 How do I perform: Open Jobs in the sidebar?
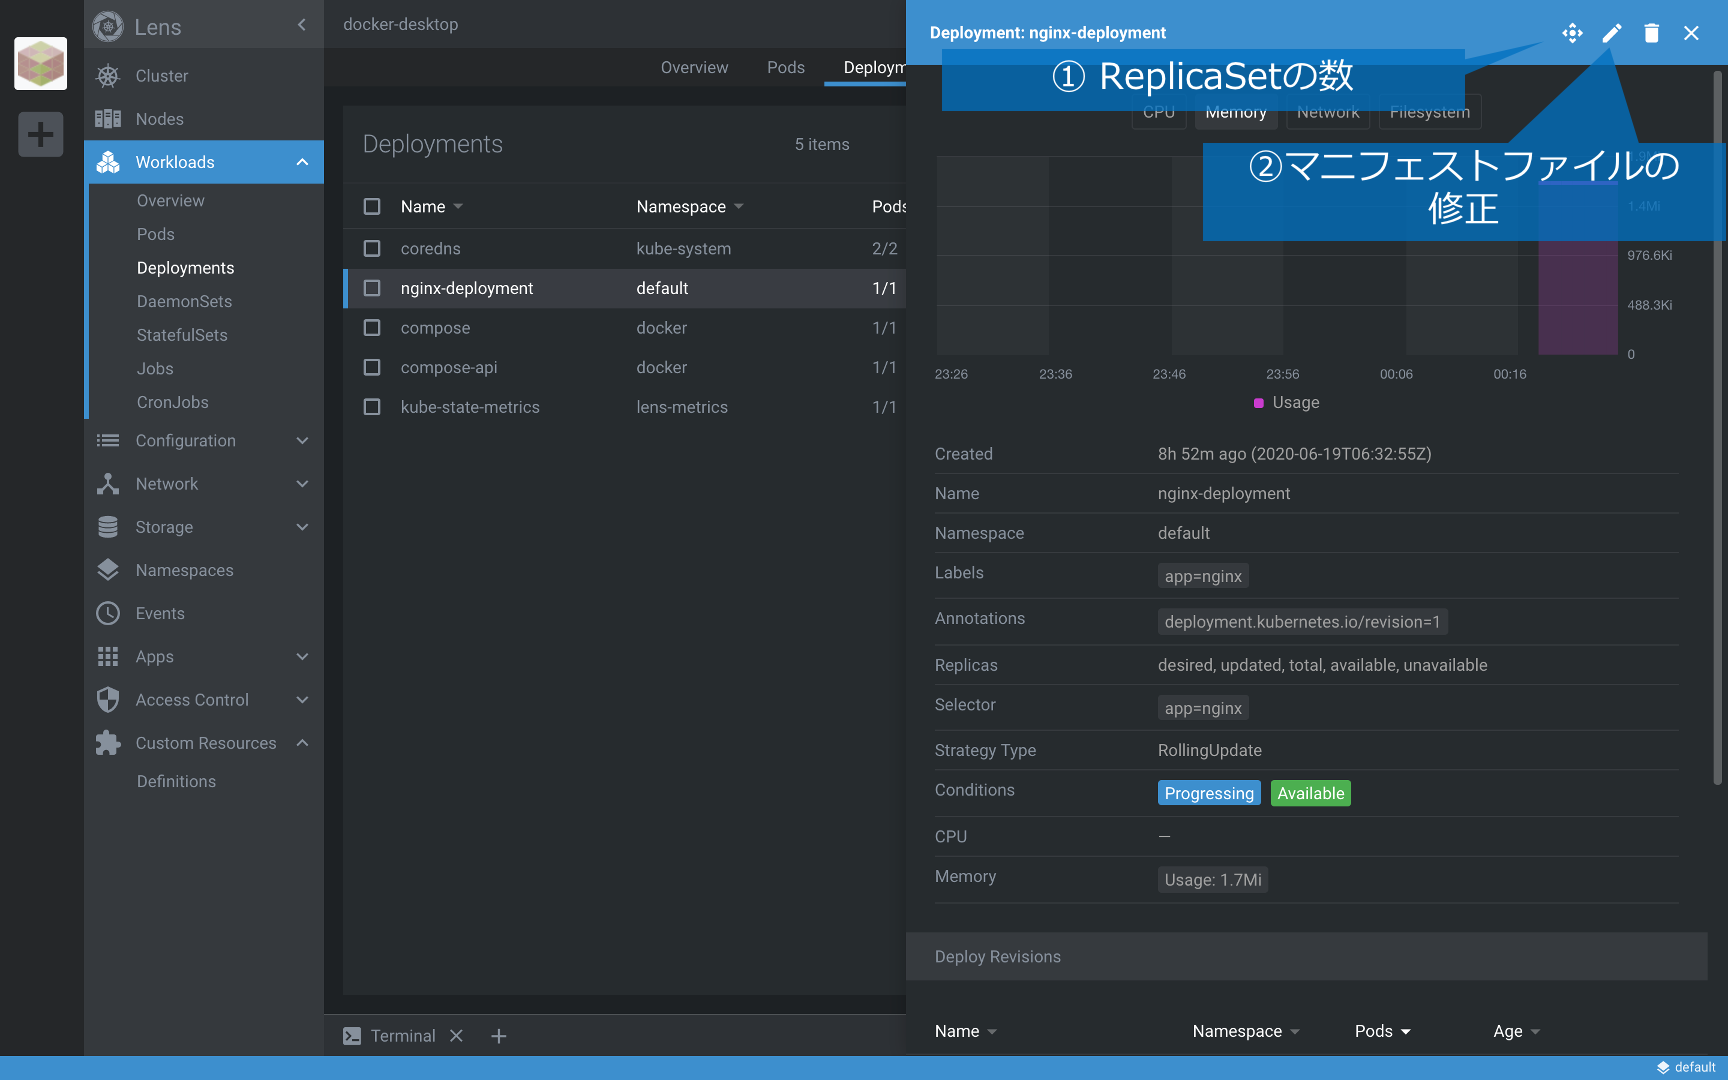(155, 368)
